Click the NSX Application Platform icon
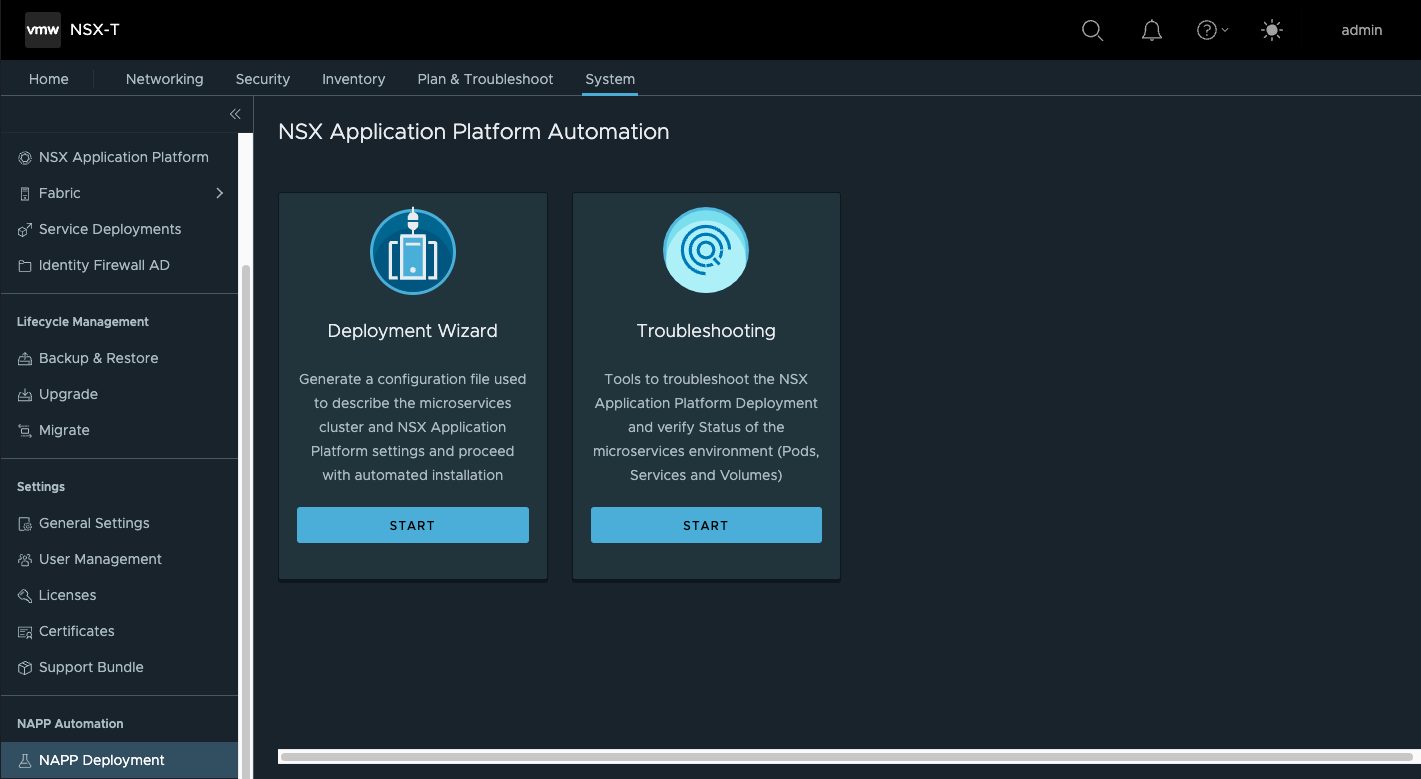 click(x=25, y=158)
